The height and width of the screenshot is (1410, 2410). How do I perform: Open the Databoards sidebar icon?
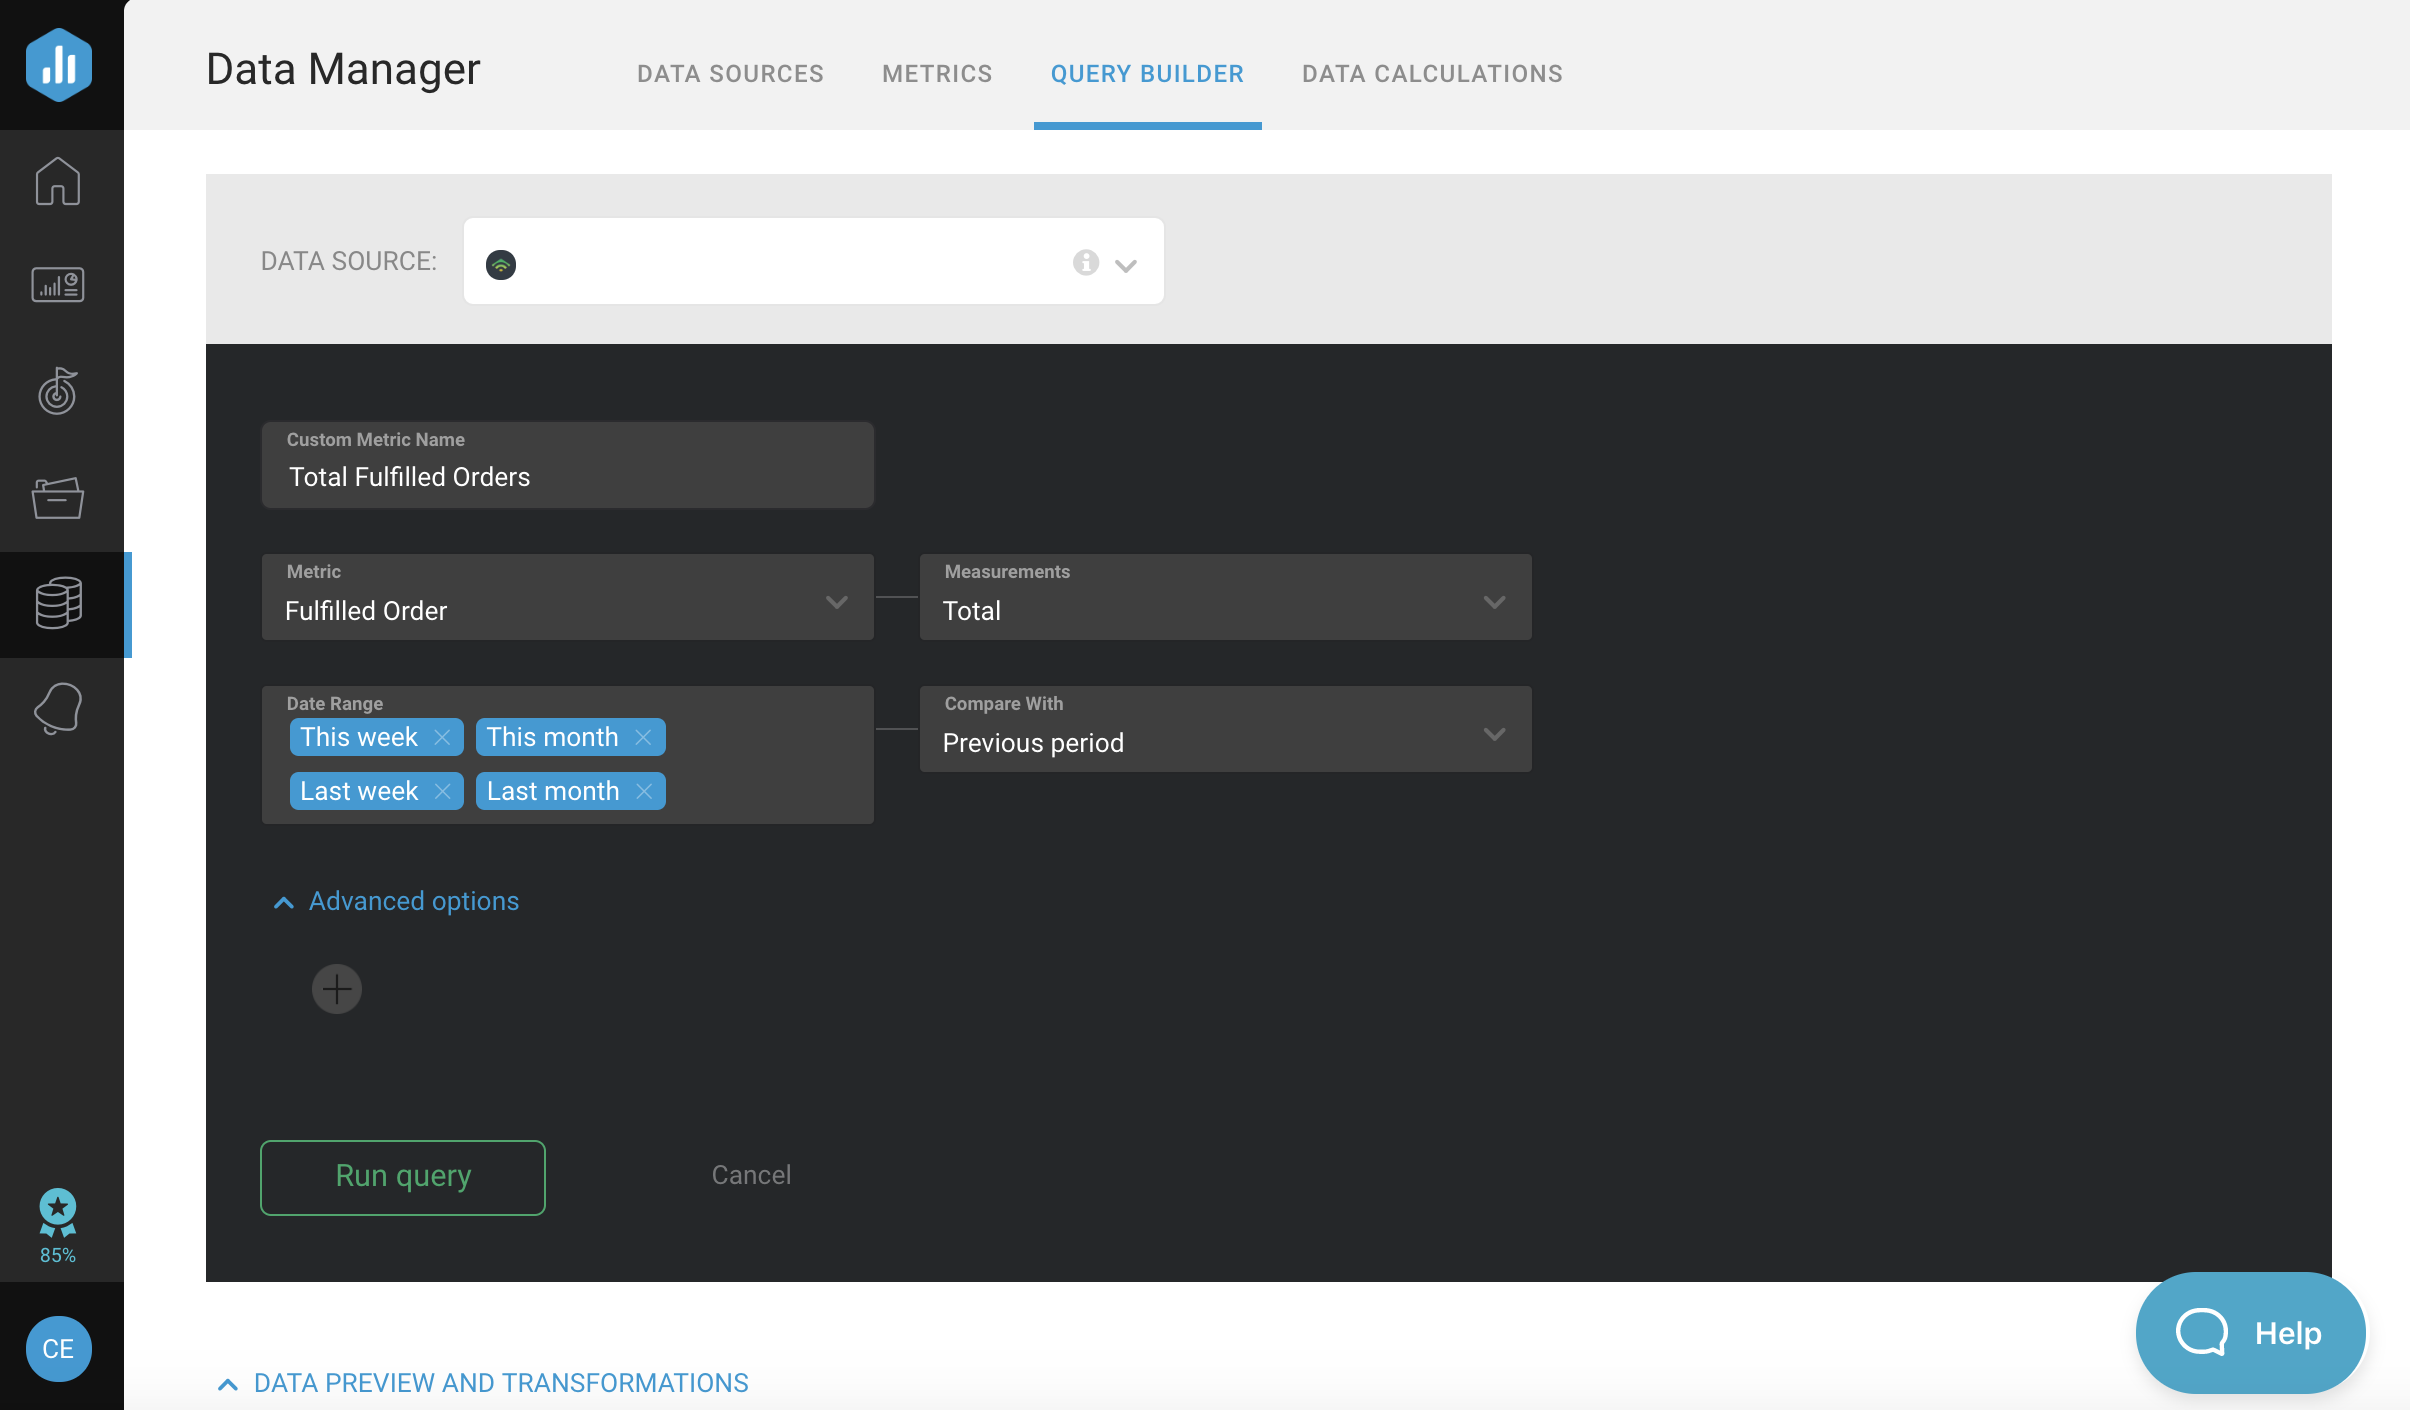pyautogui.click(x=58, y=286)
